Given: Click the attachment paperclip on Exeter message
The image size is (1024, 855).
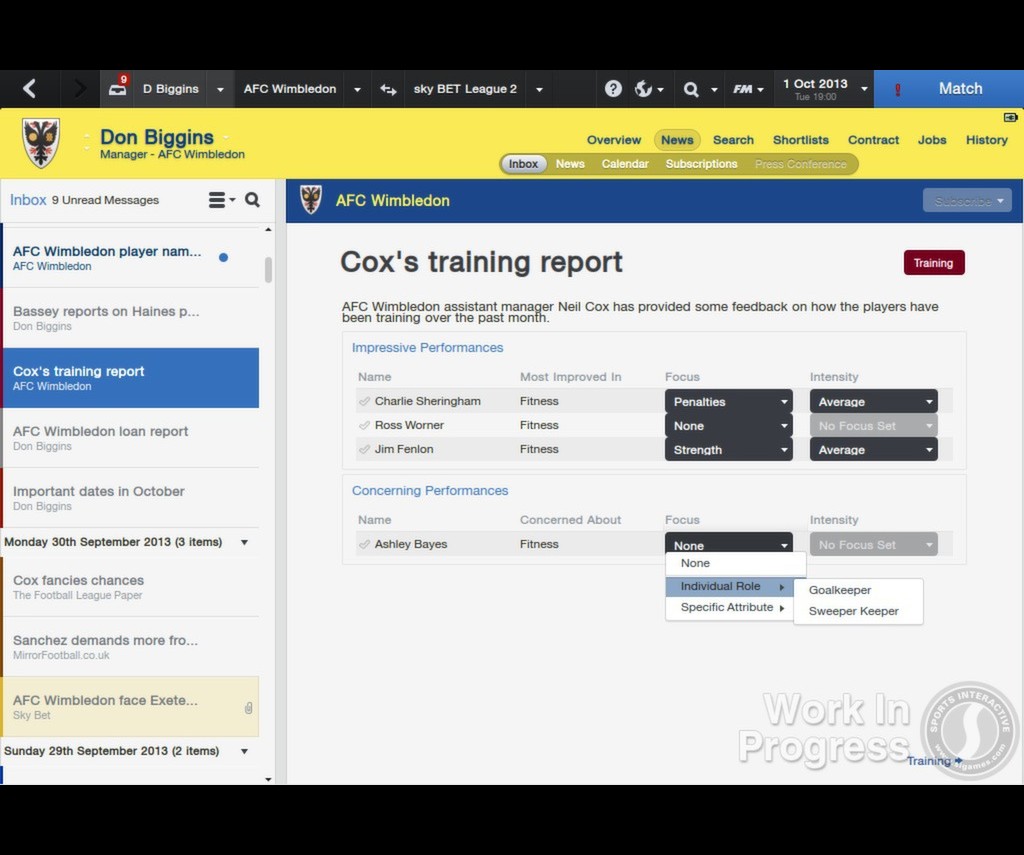Looking at the screenshot, I should [x=249, y=707].
